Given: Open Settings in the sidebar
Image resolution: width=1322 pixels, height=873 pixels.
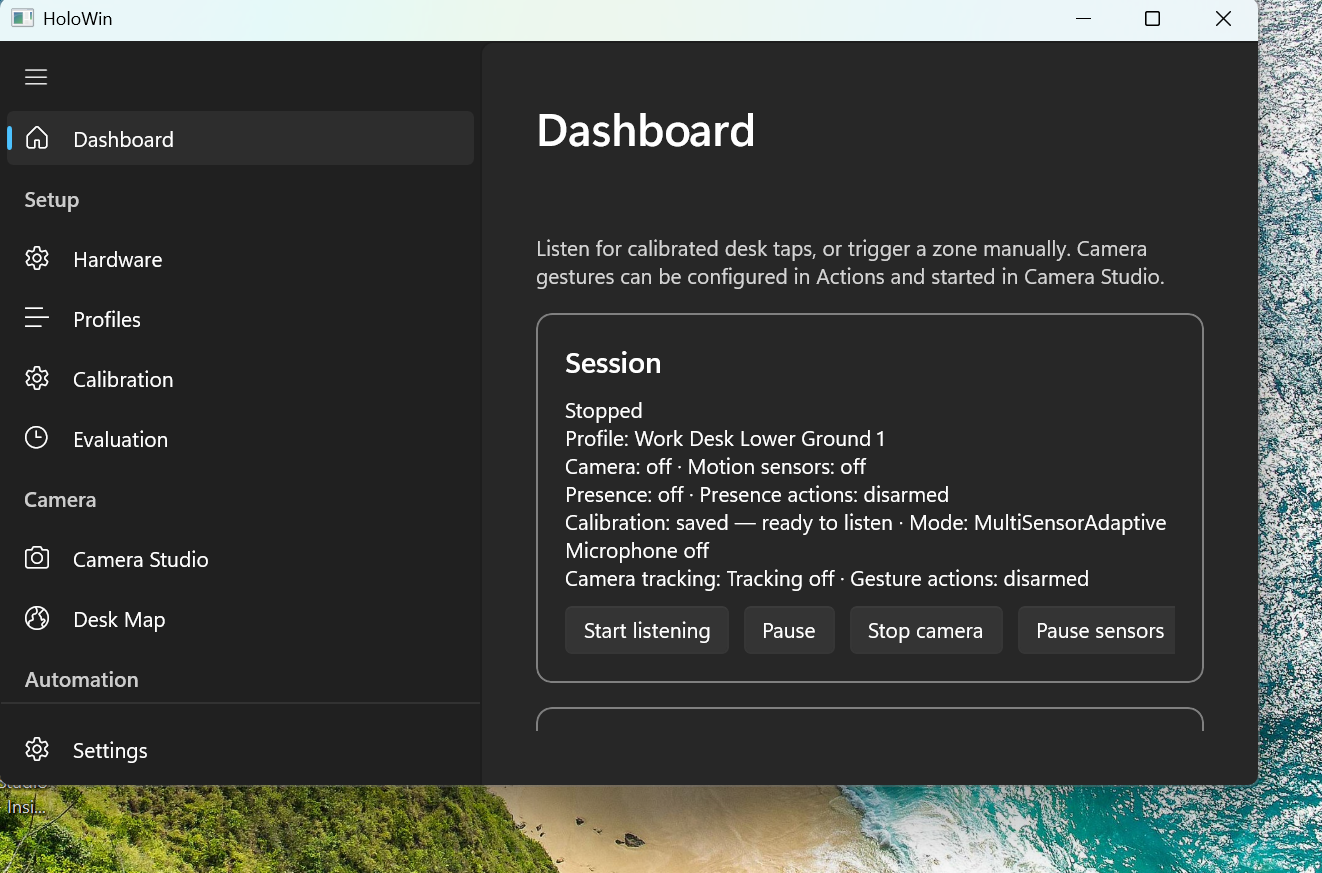Looking at the screenshot, I should pos(240,750).
